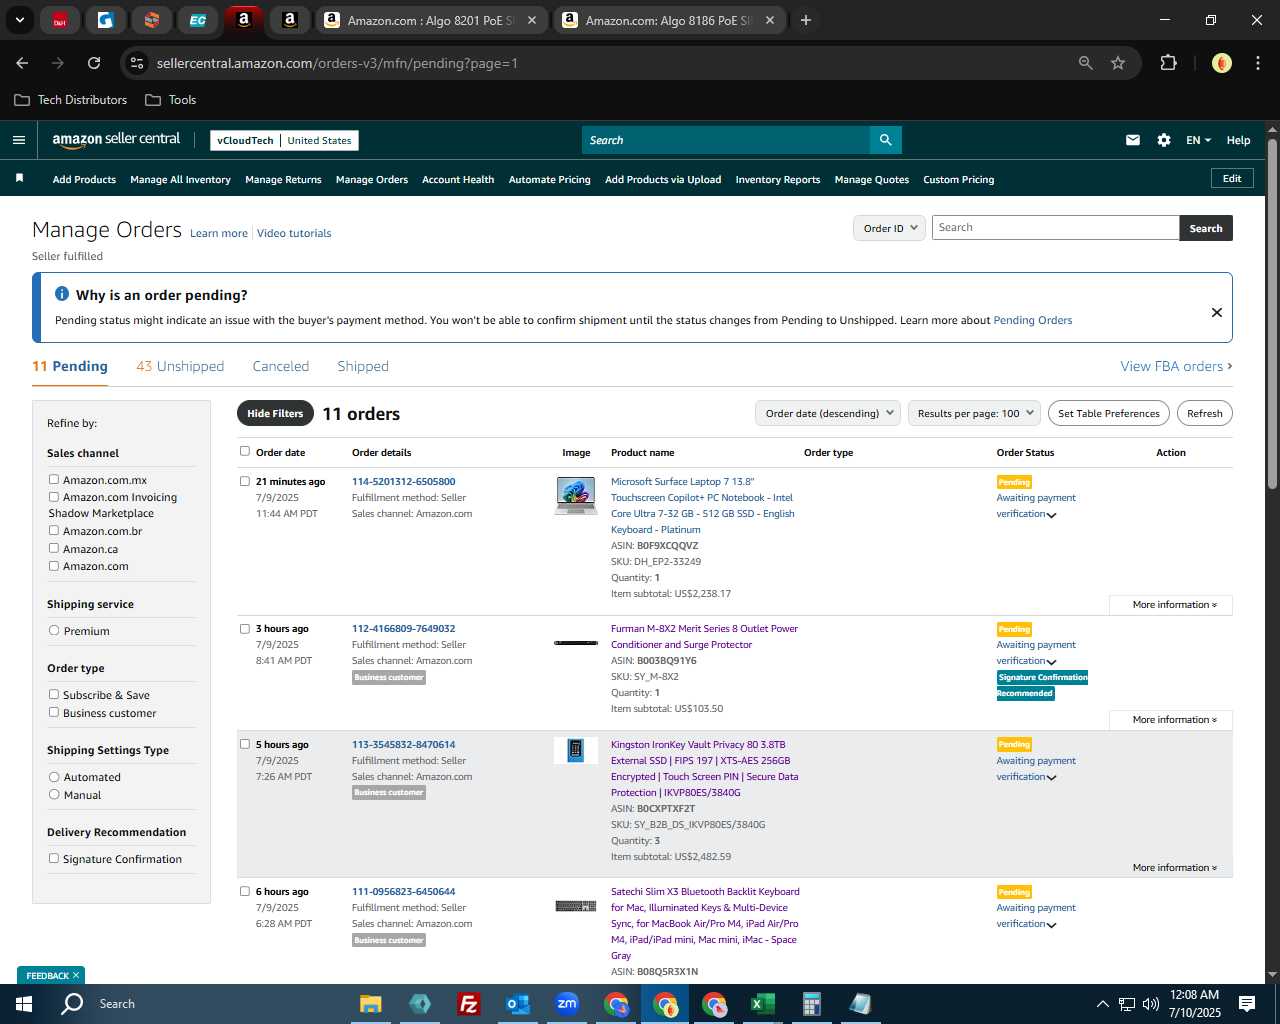The image size is (1280, 1024).
Task: Select all orders header checkbox
Action: [245, 451]
